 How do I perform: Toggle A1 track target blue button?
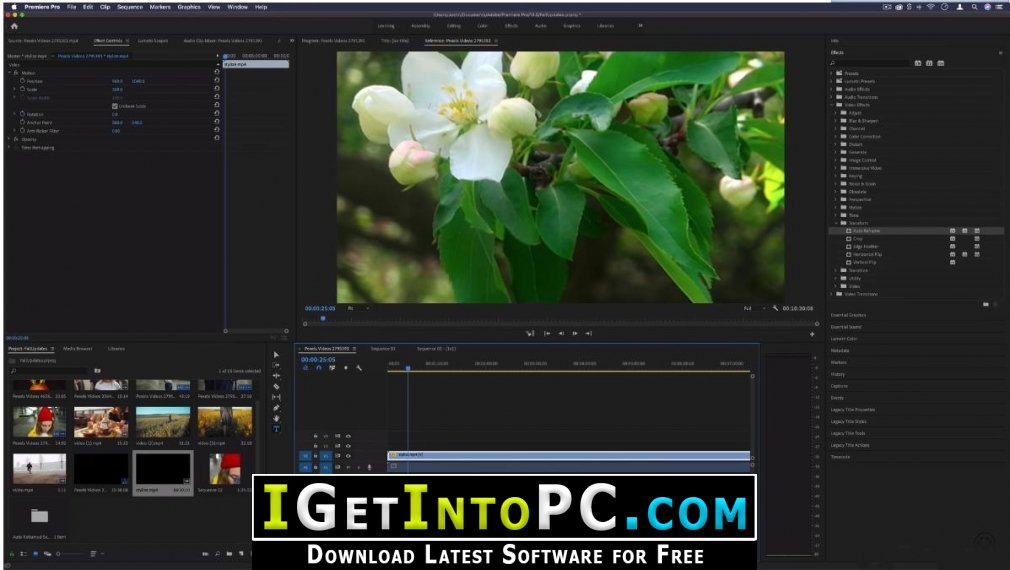pyautogui.click(x=326, y=467)
